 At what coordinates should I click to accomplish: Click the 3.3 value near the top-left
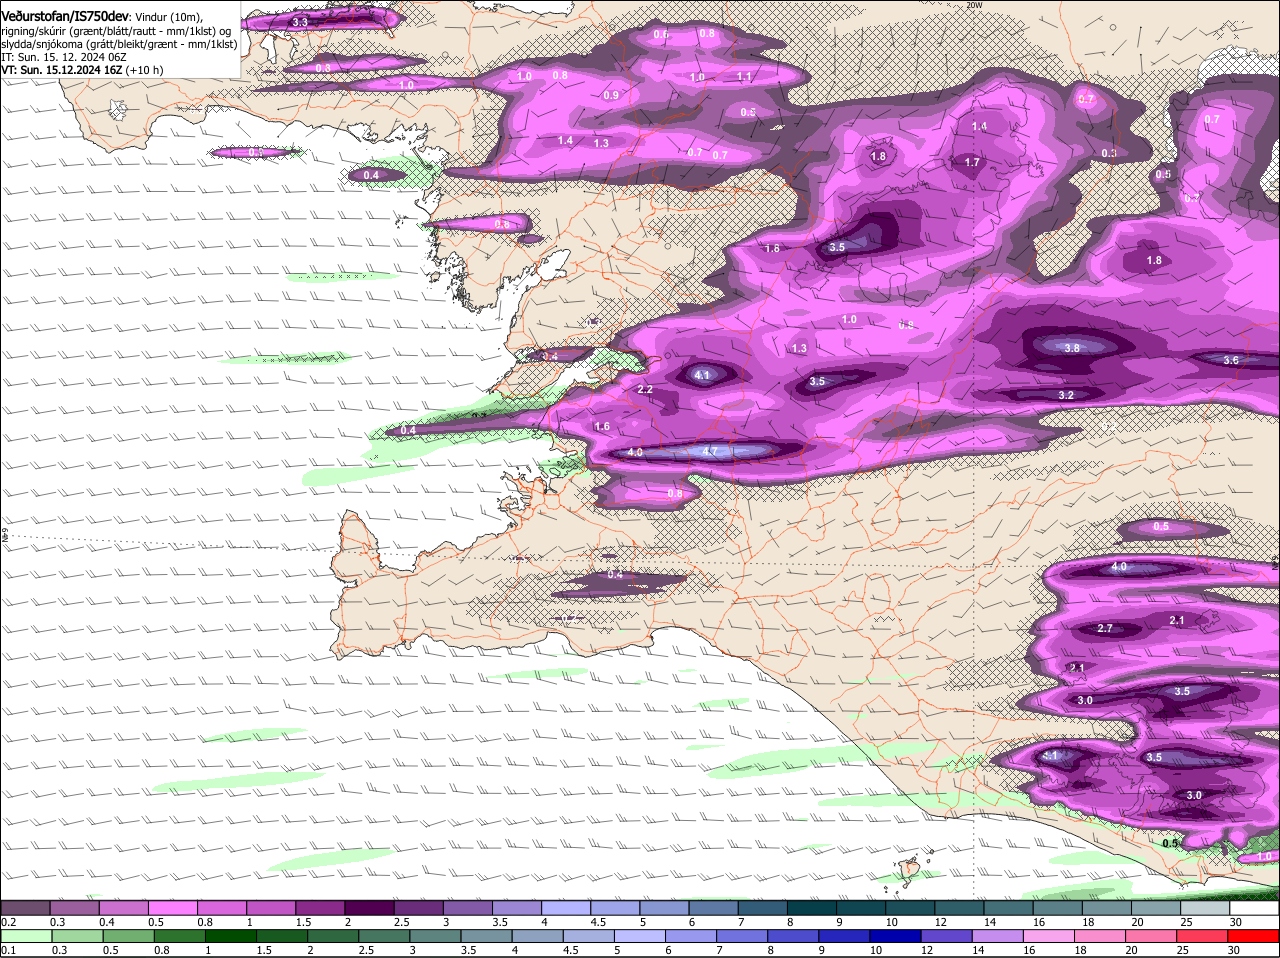[x=300, y=21]
